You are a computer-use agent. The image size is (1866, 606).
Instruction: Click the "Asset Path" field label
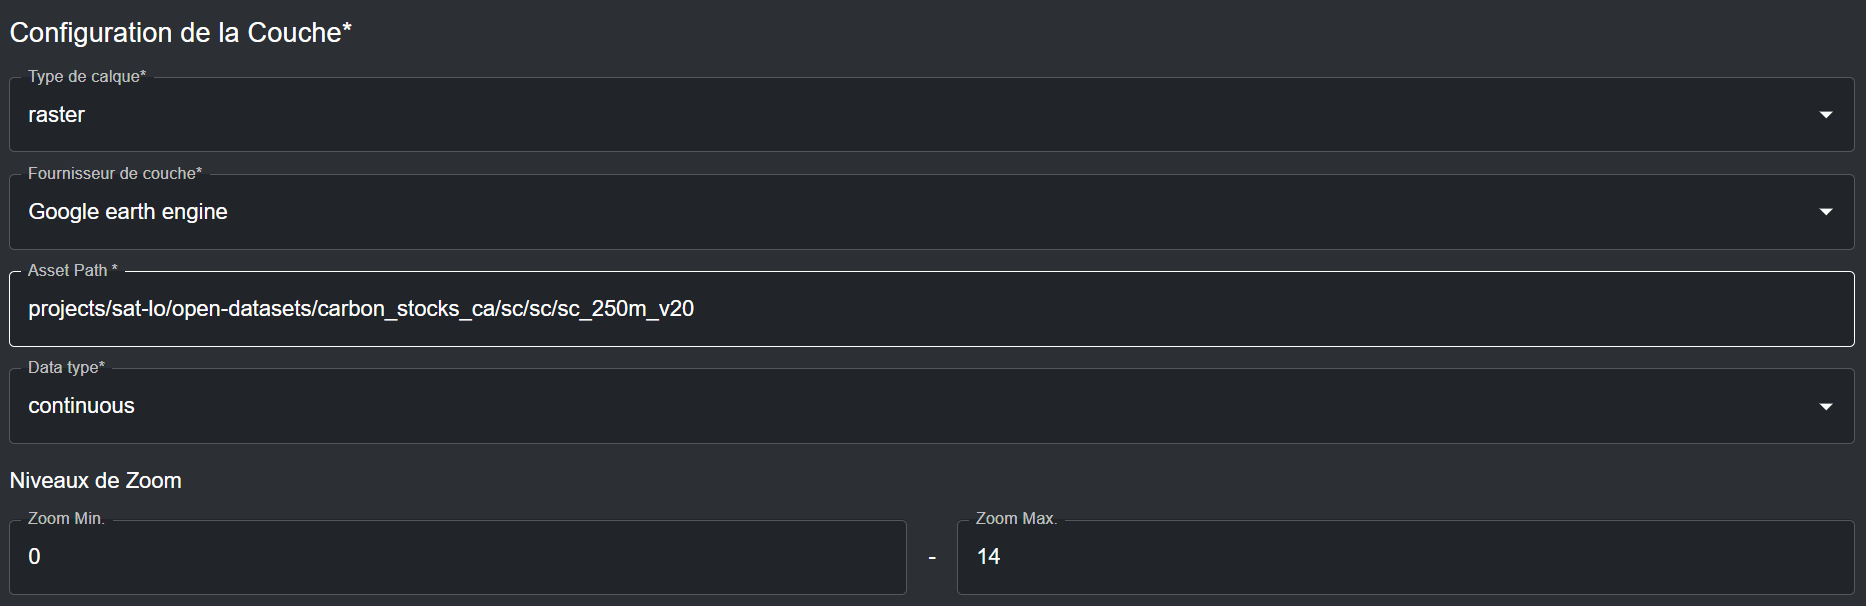72,271
